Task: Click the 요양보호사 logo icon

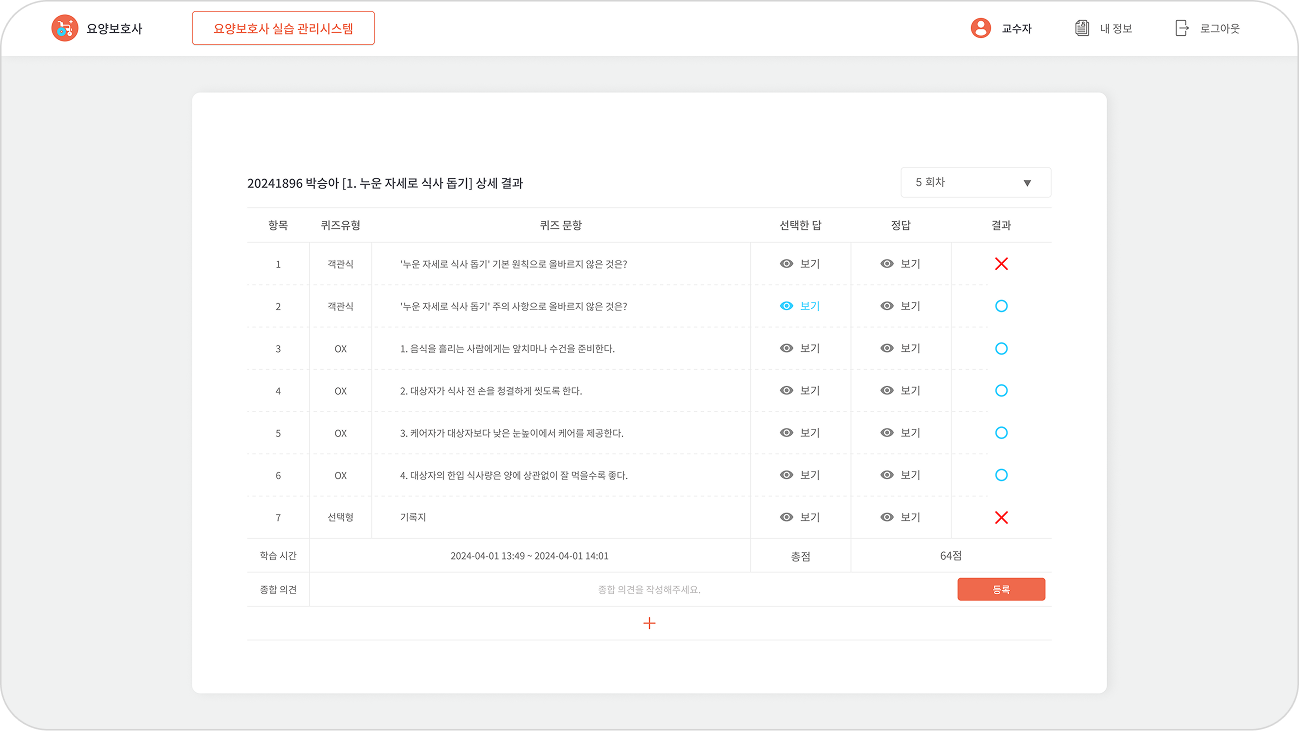Action: [x=64, y=28]
